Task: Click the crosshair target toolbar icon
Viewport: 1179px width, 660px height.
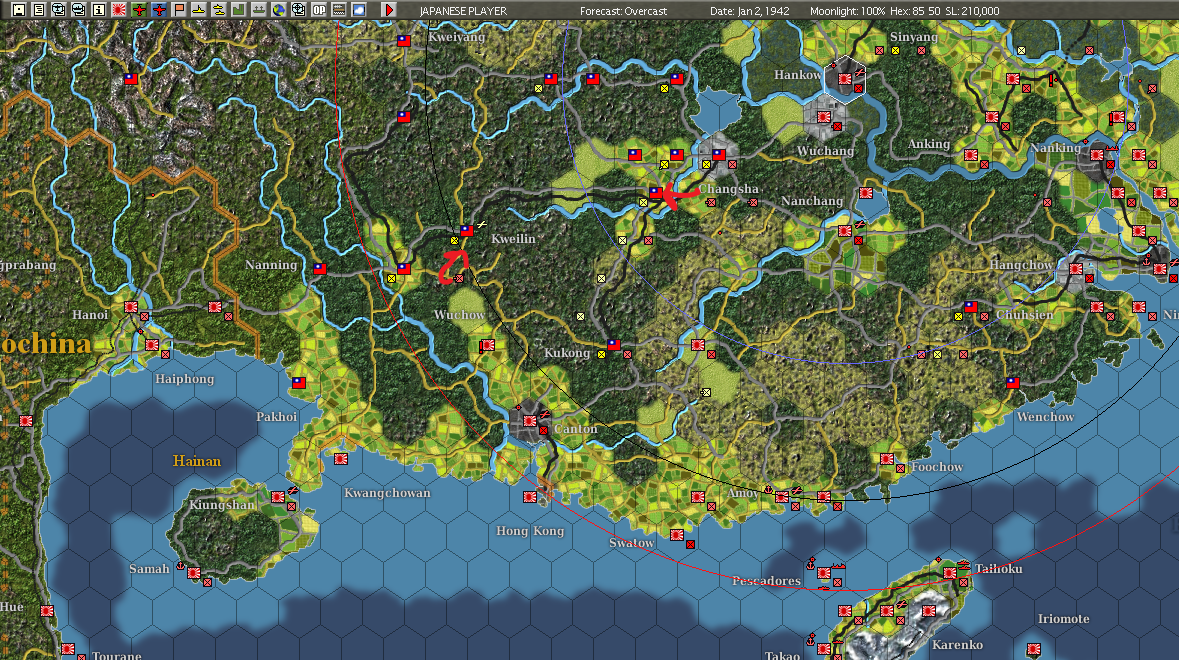Action: point(299,10)
